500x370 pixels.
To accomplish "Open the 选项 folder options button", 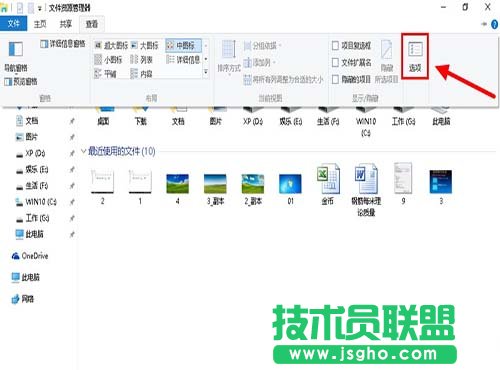I will pyautogui.click(x=415, y=56).
